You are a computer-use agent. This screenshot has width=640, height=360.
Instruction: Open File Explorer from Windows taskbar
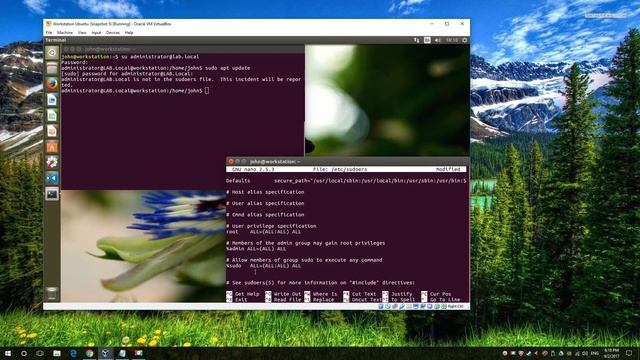click(57, 353)
